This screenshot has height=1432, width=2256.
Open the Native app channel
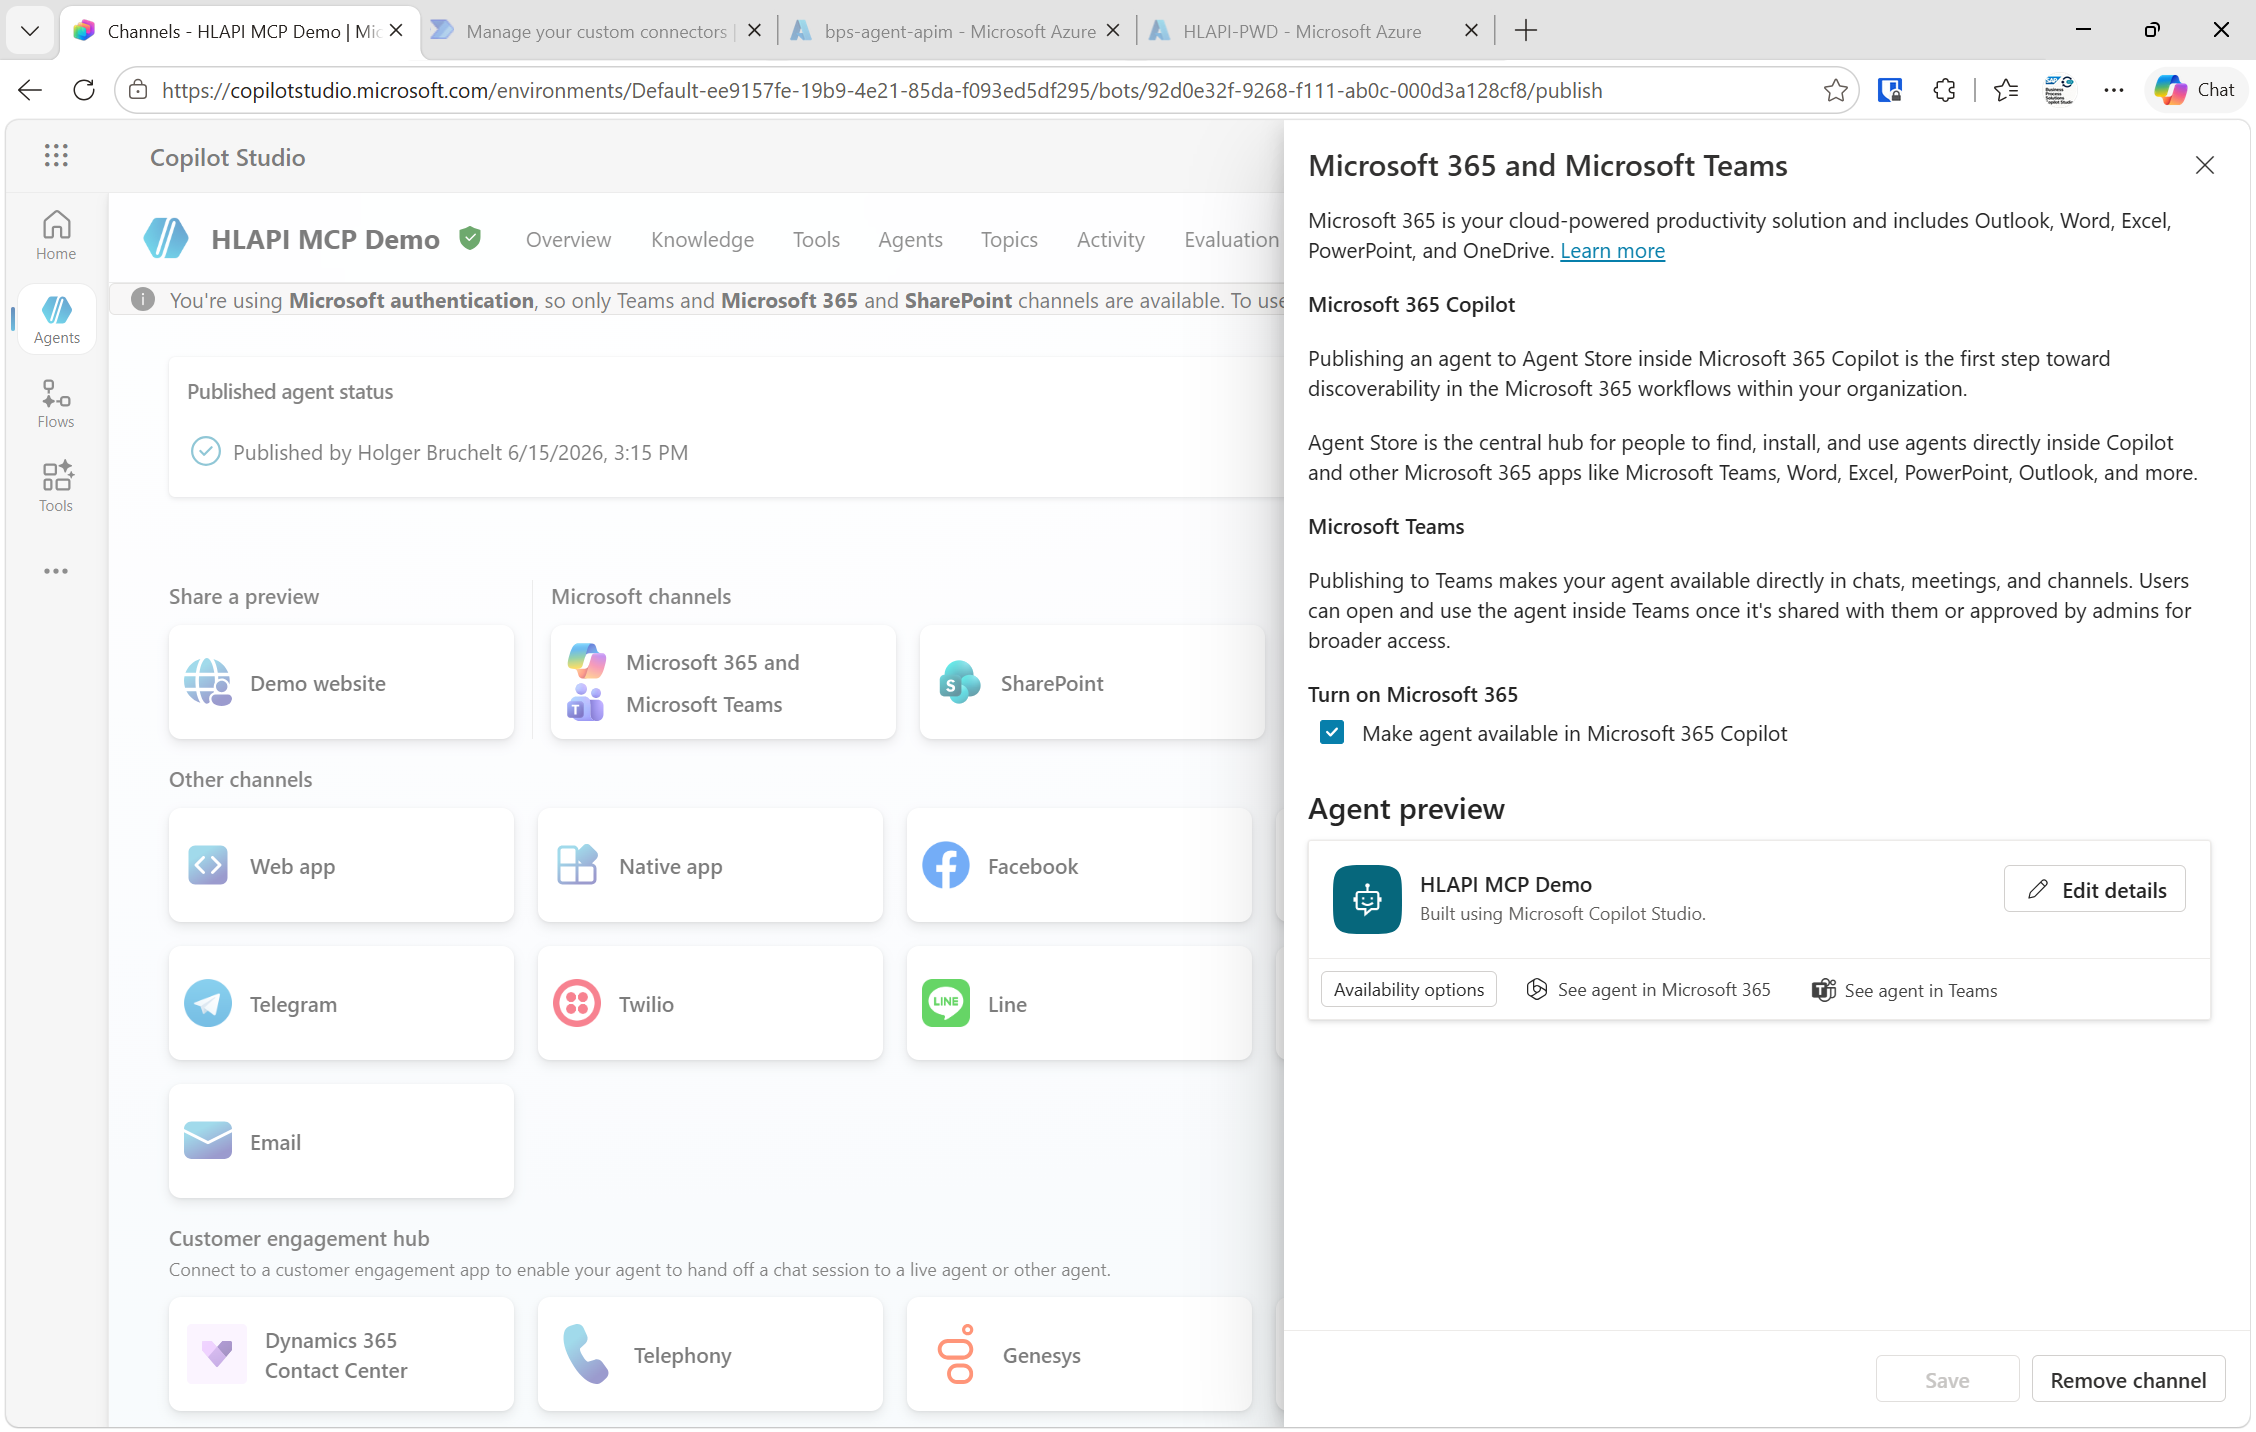coord(710,866)
